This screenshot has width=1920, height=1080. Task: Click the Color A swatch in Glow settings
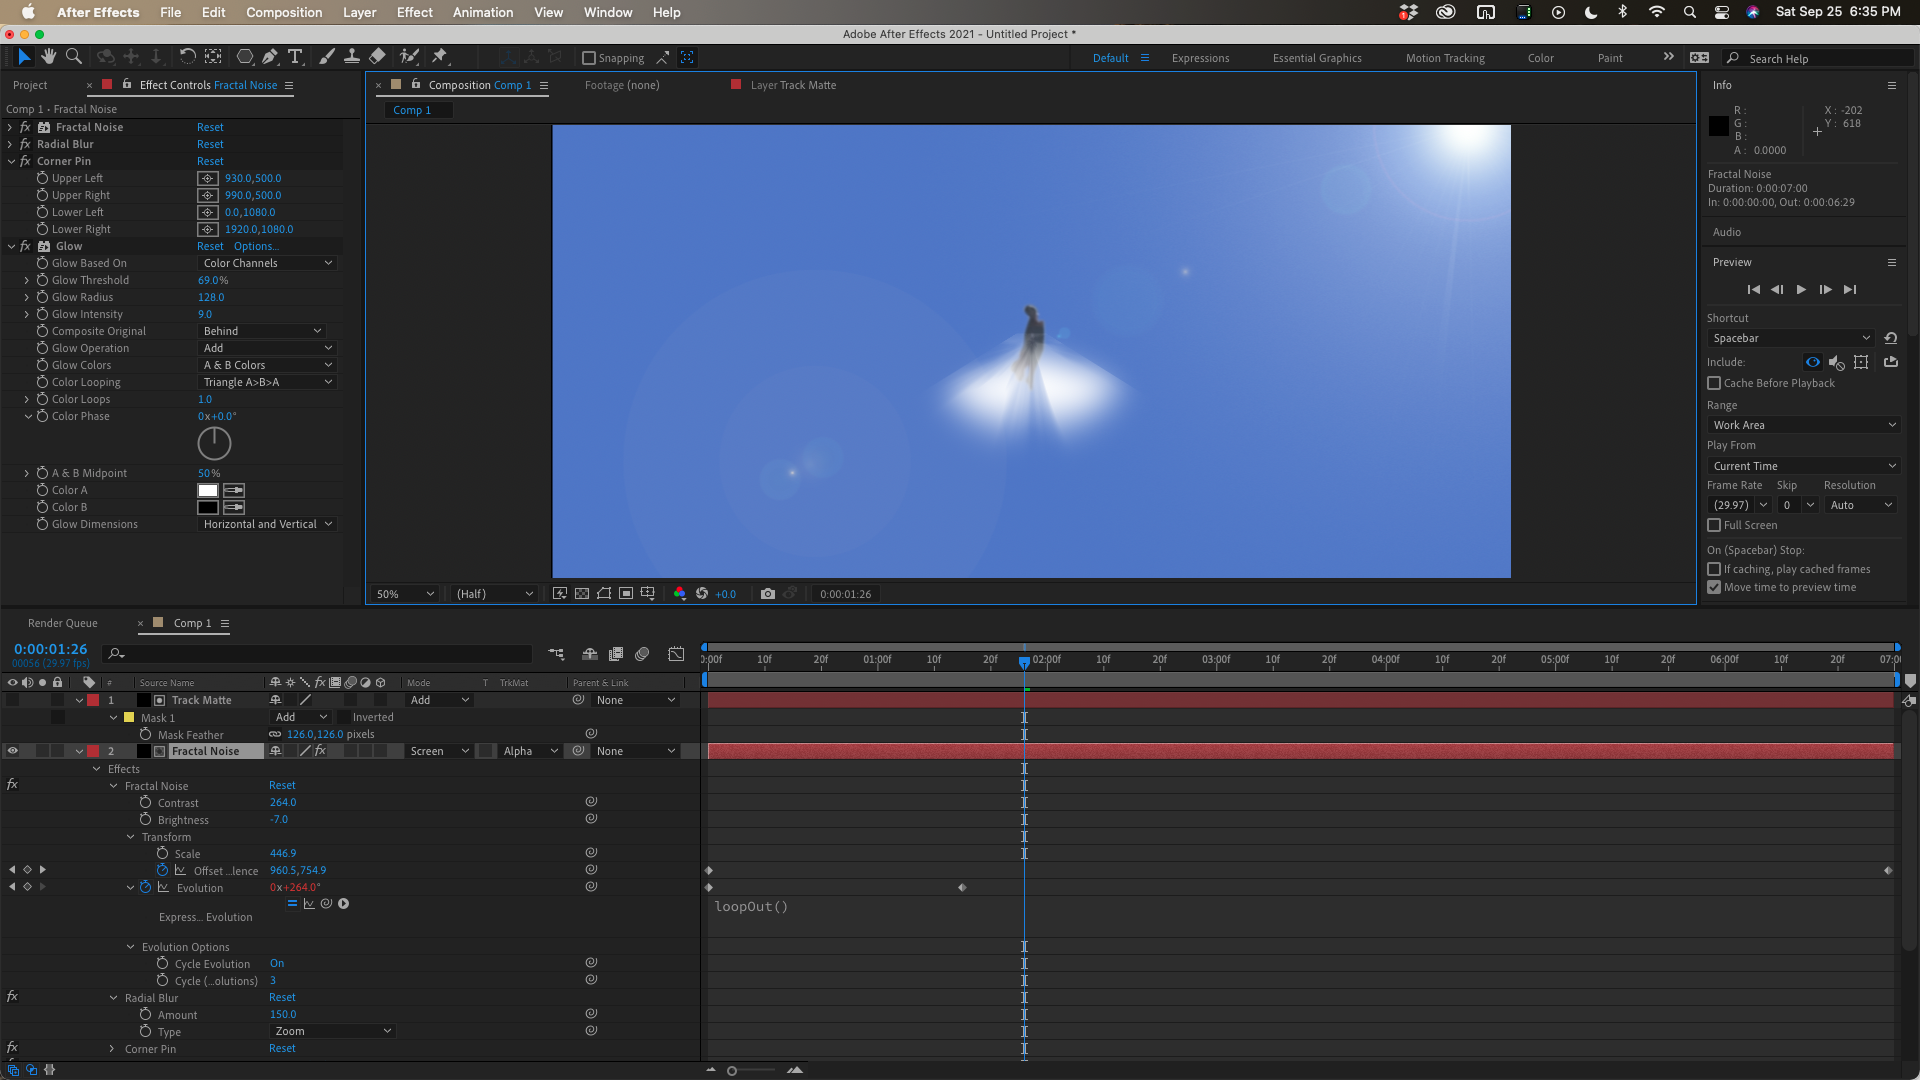207,490
